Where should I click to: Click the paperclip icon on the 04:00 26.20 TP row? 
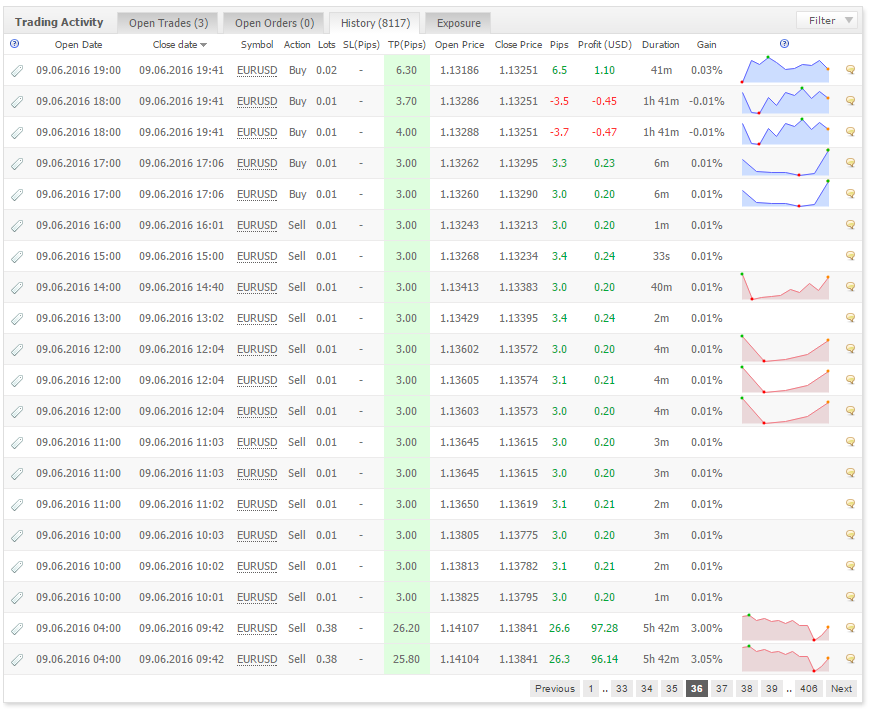17,629
